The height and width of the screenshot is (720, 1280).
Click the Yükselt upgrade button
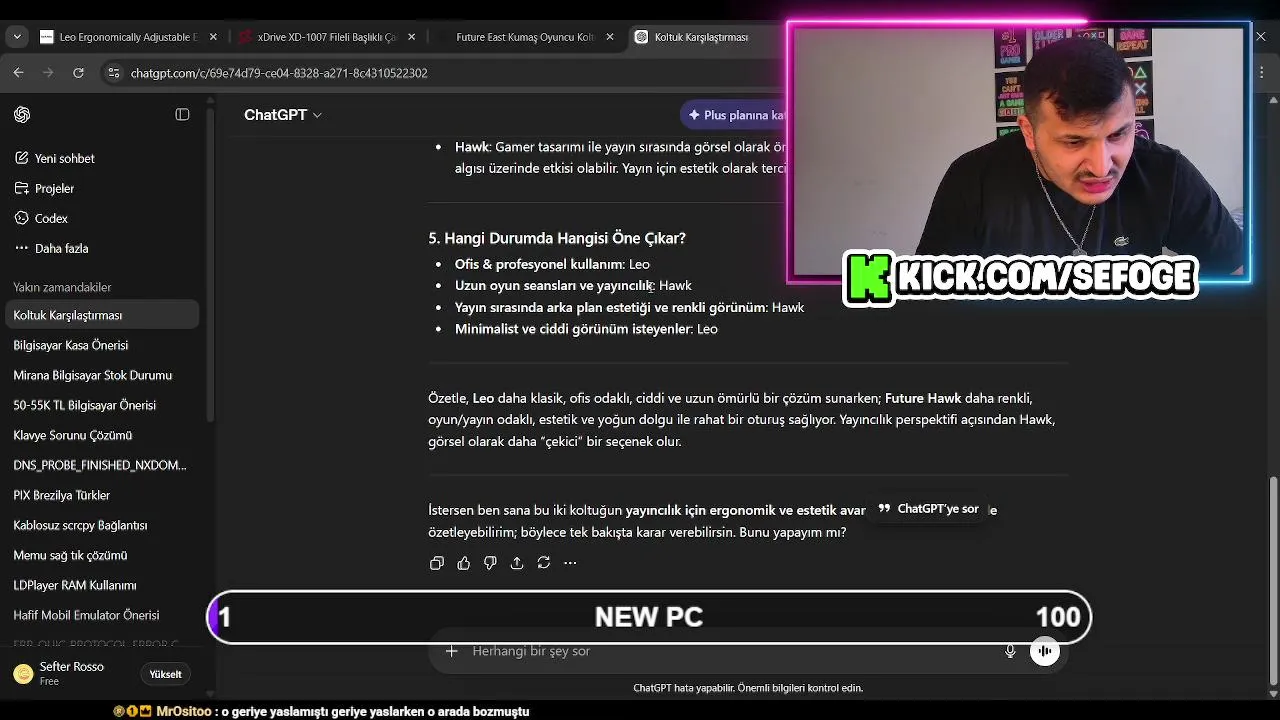(x=165, y=674)
